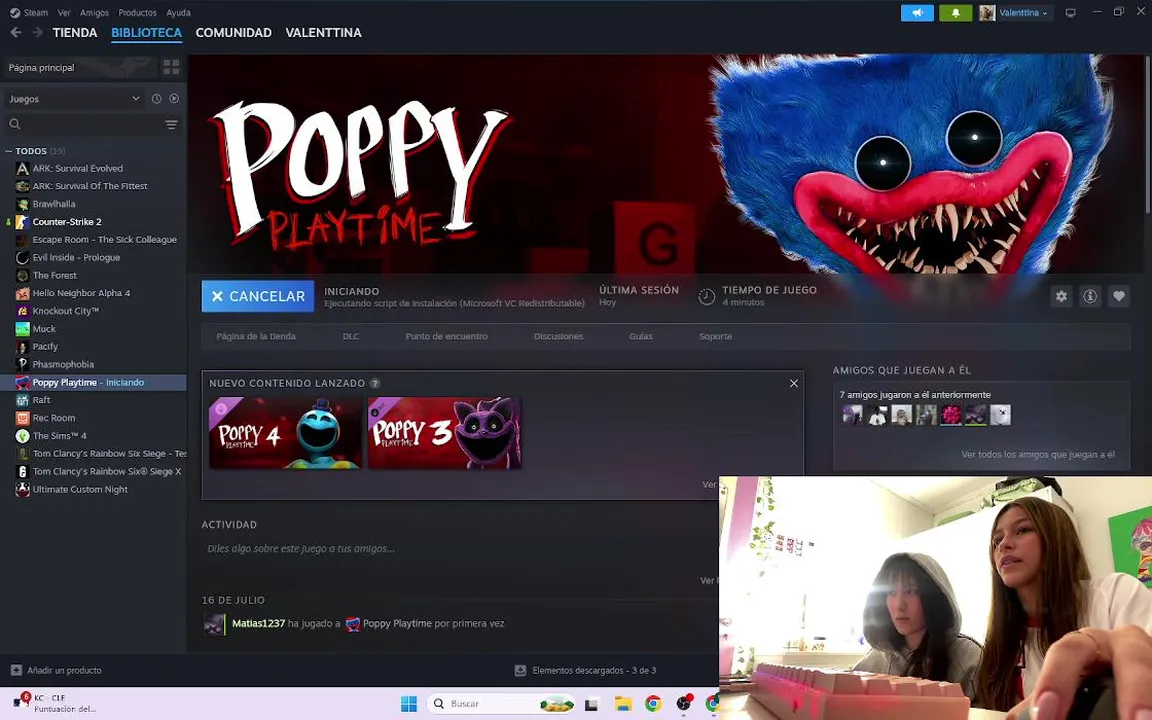
Task: Click Matias1237 username in activity
Action: tap(258, 624)
